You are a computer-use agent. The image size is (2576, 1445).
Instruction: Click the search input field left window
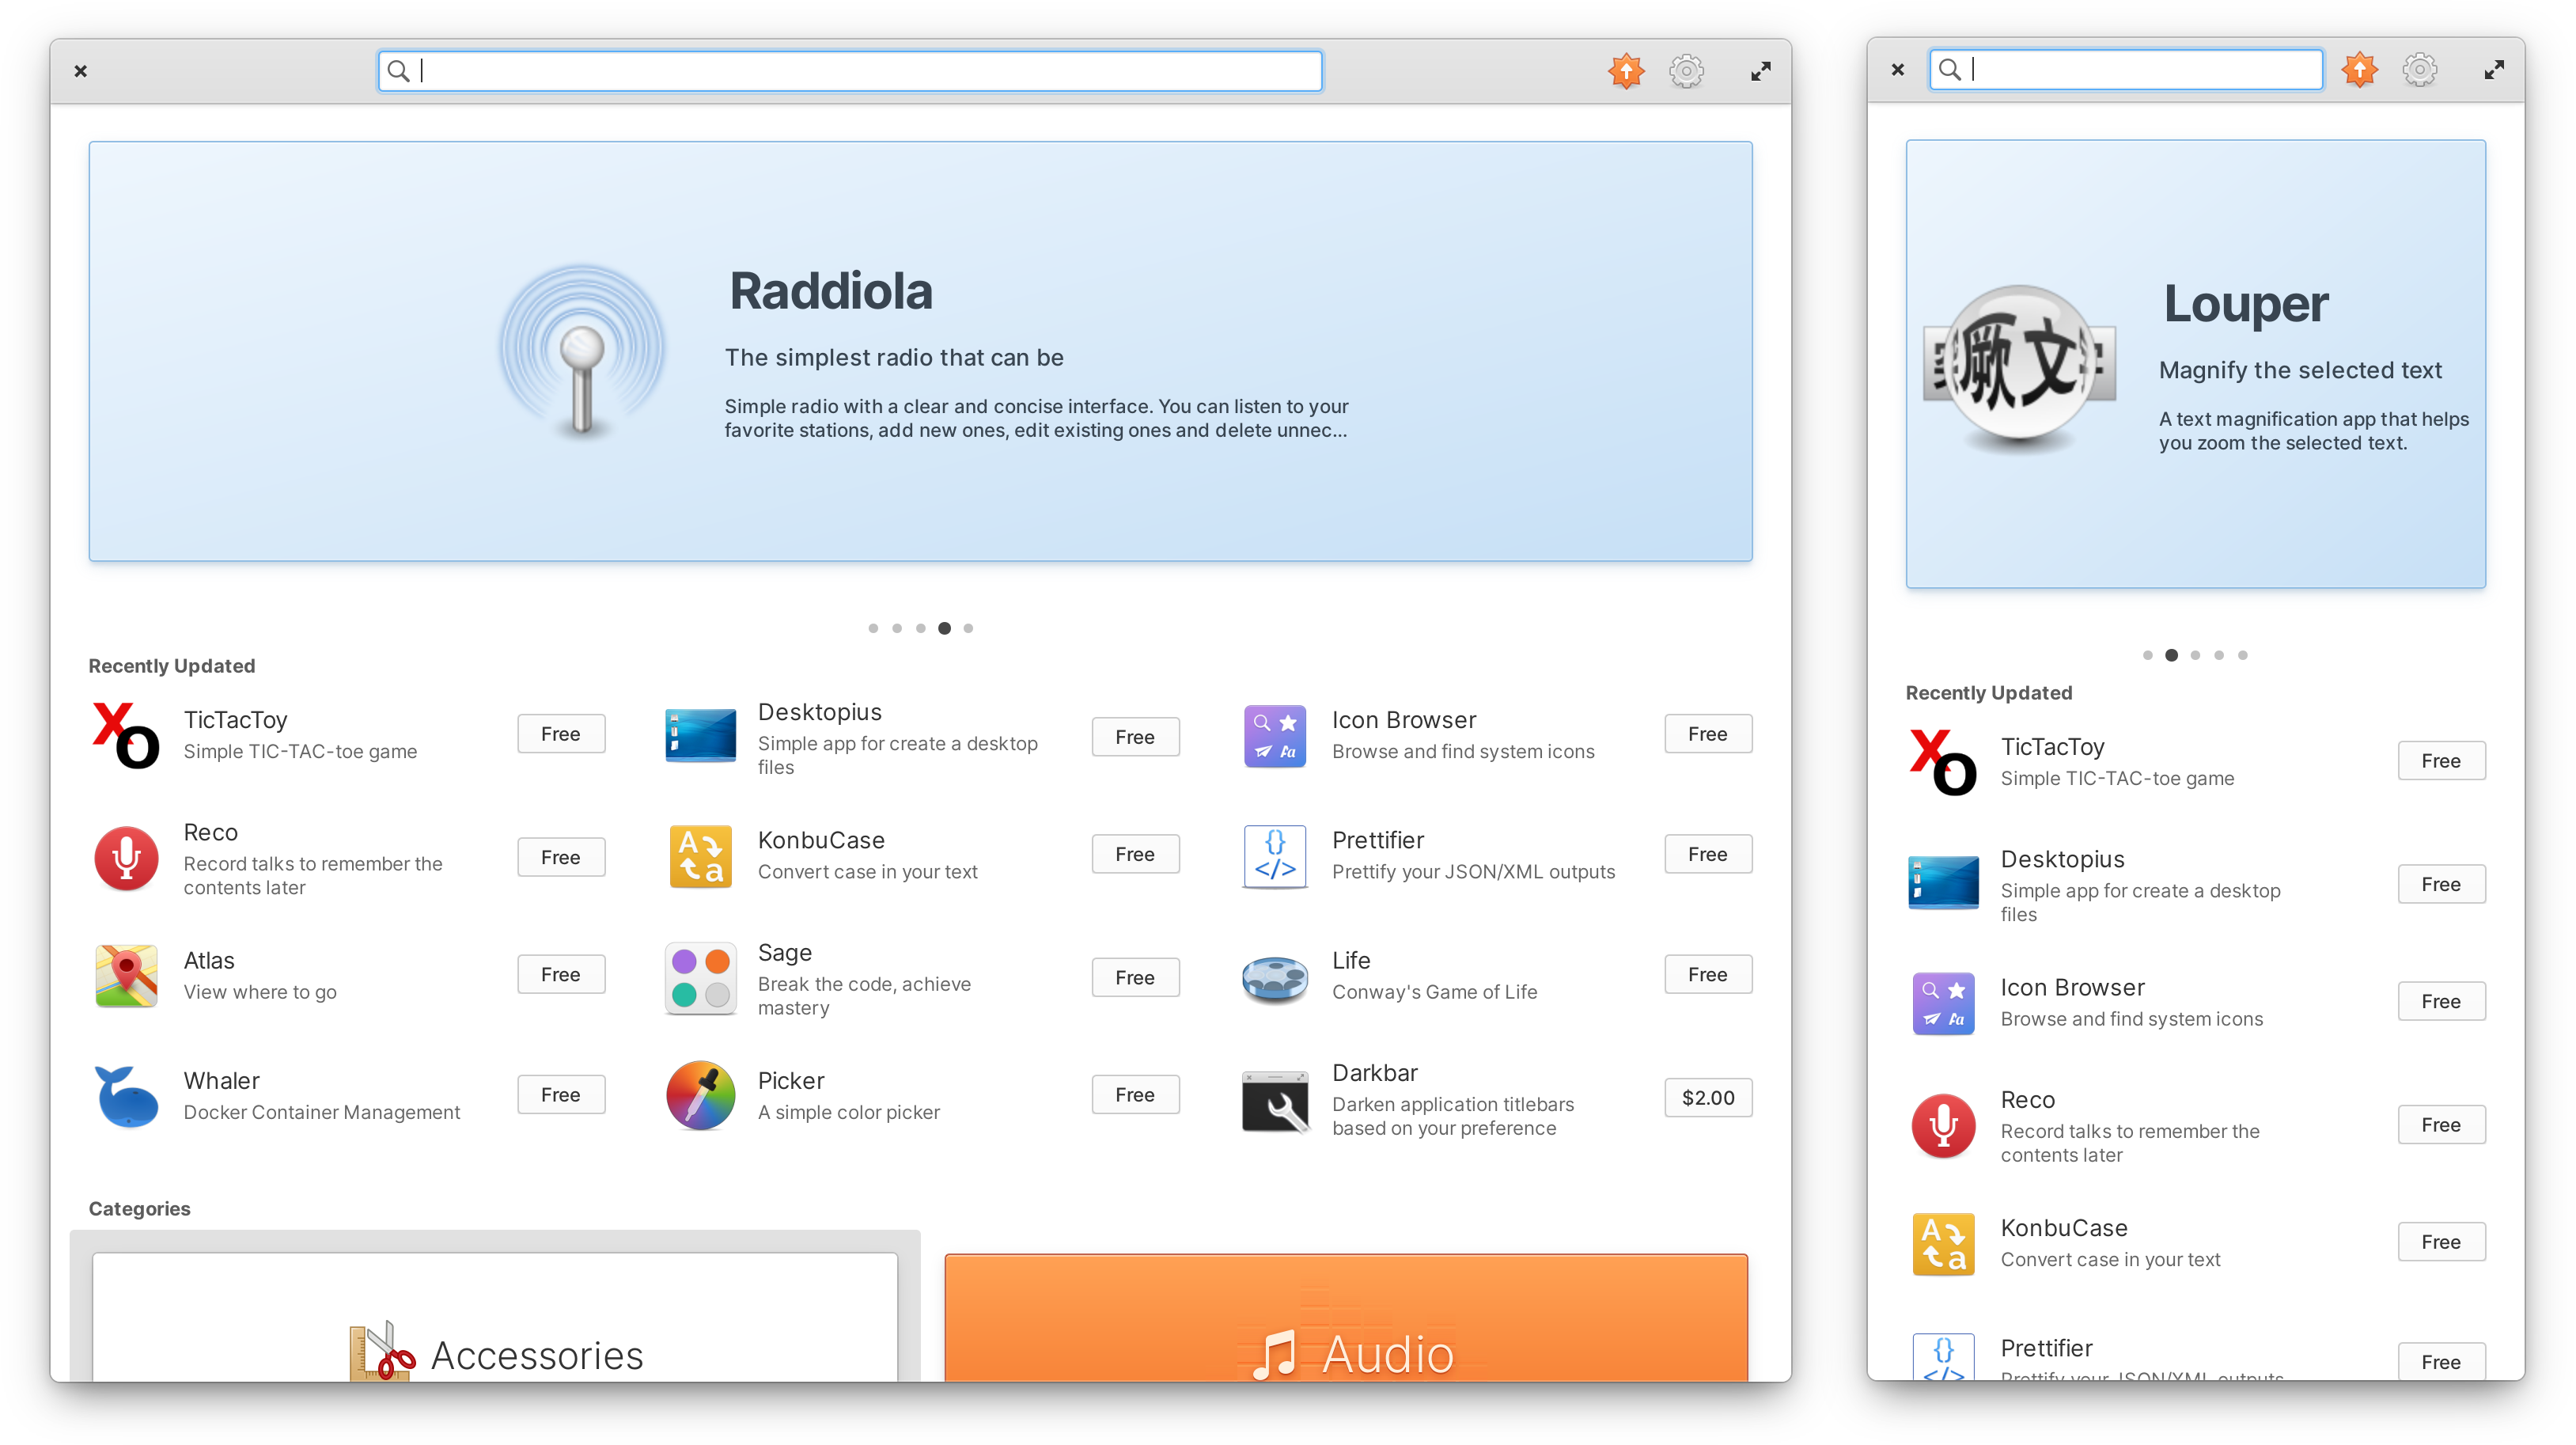[x=851, y=67]
